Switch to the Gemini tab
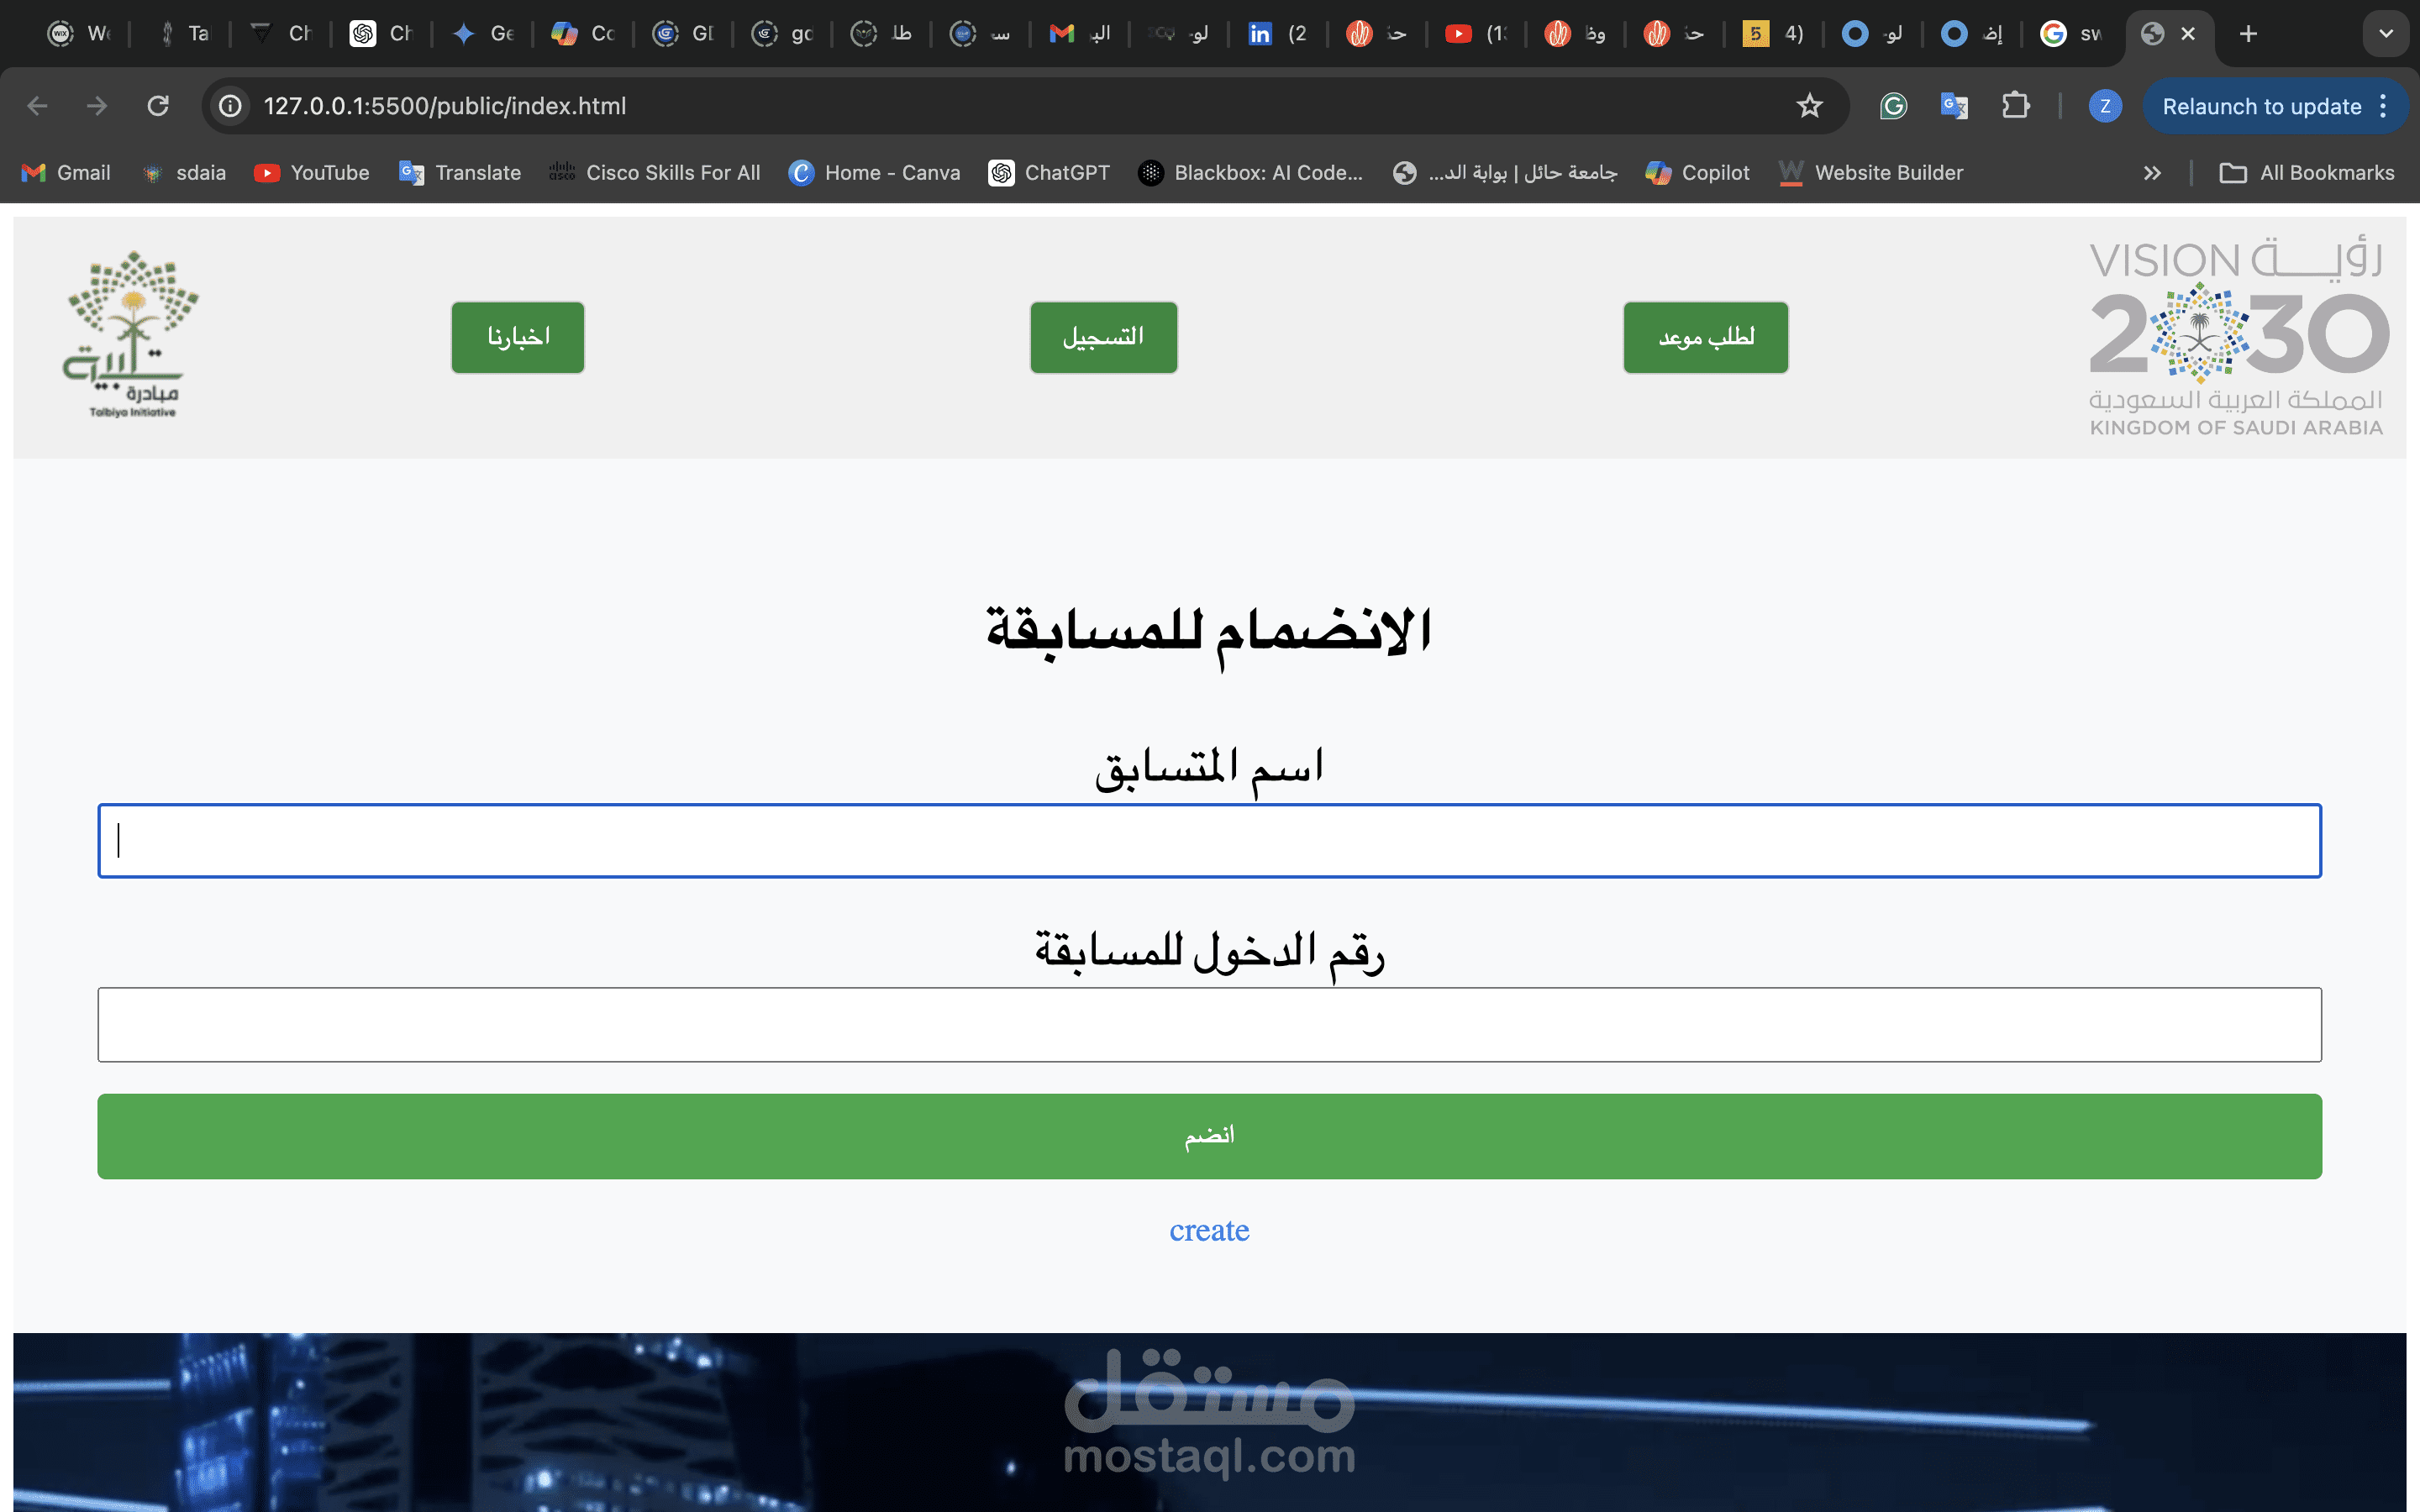This screenshot has height=1512, width=2420. [x=484, y=34]
